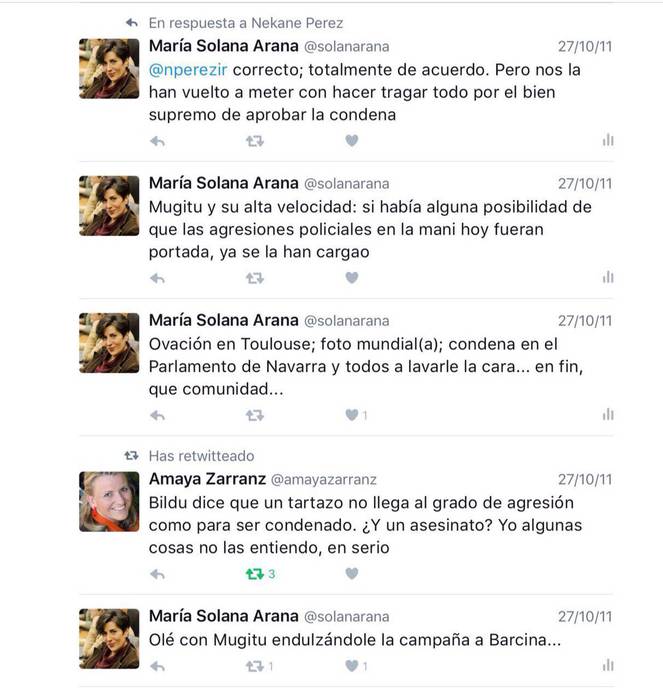Retweet the "Olé con Mugitu" tweet

255,665
